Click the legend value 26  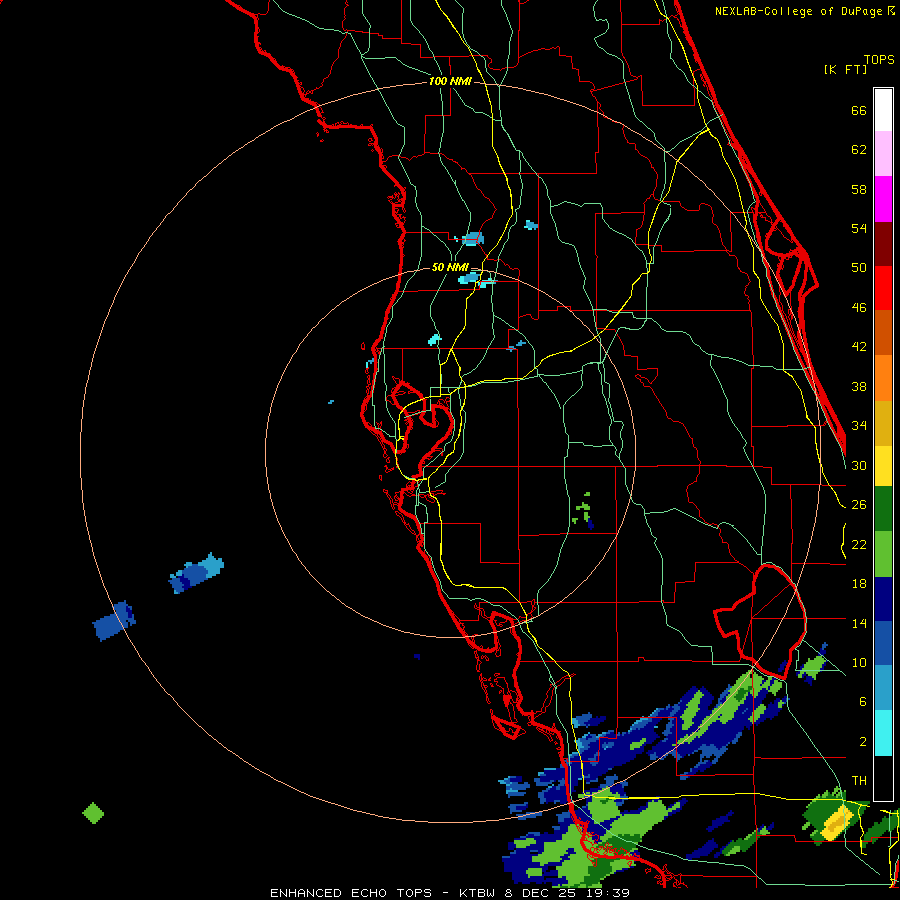(x=859, y=505)
